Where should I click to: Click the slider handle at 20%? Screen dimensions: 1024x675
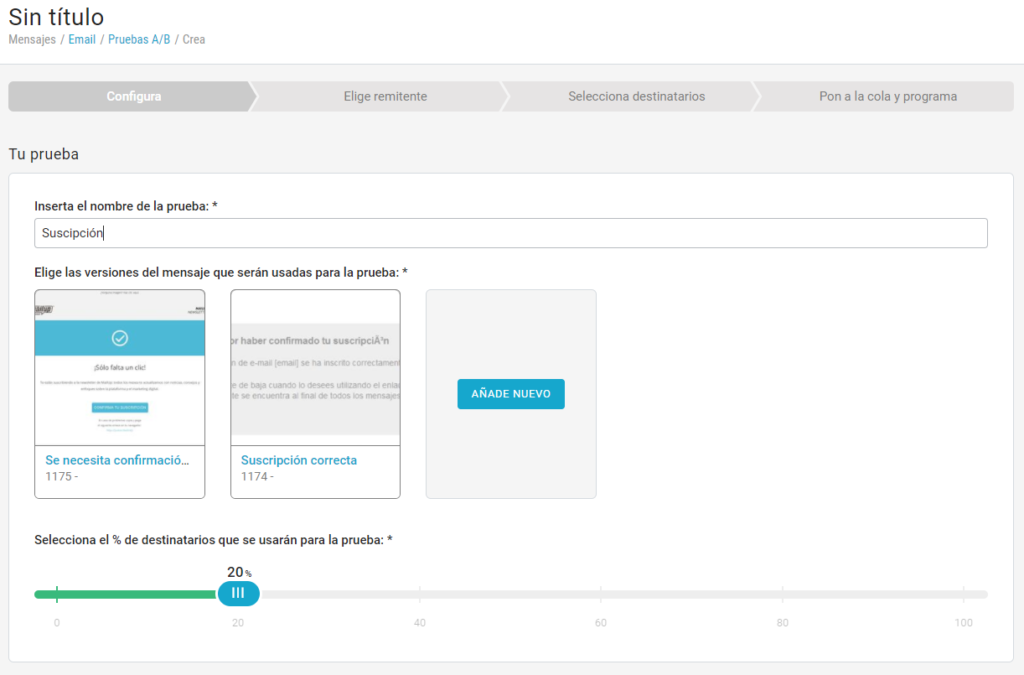pyautogui.click(x=238, y=594)
